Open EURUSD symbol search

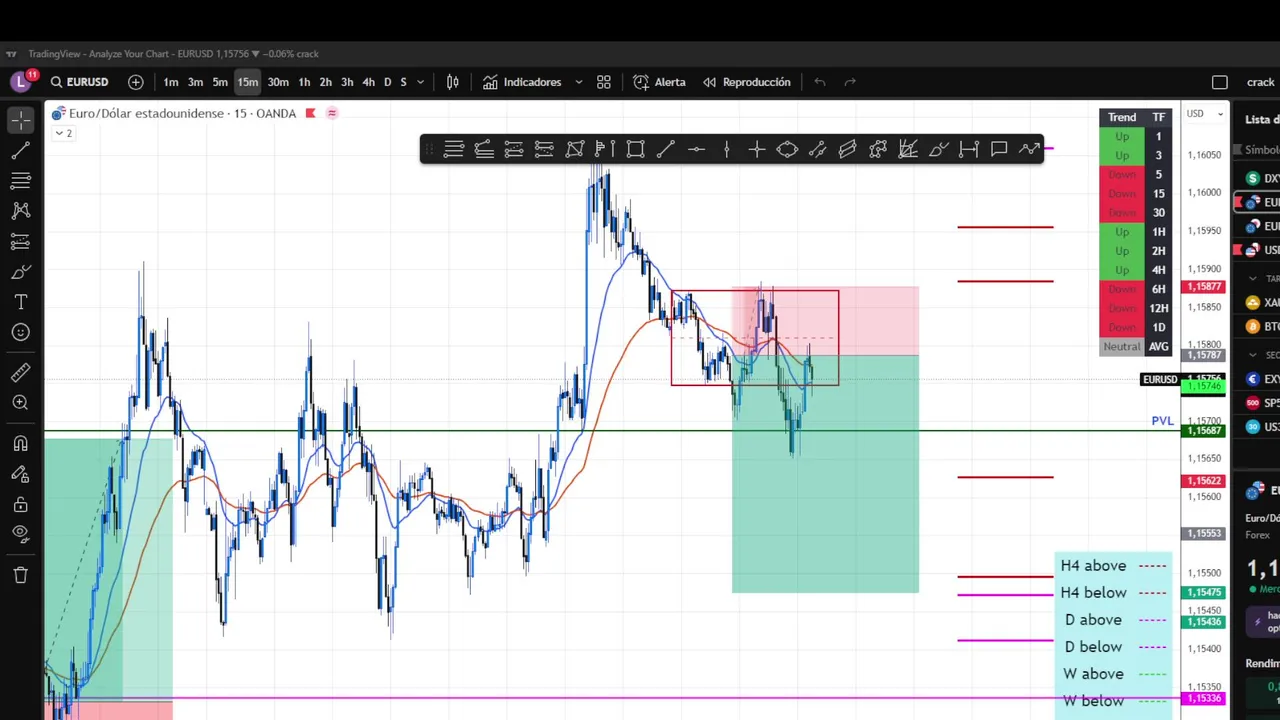pos(80,82)
